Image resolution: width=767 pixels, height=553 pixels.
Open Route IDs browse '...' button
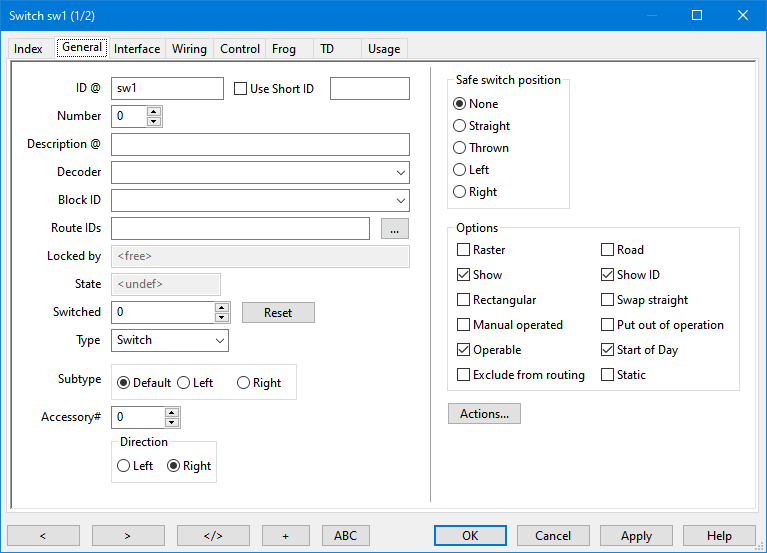(x=395, y=229)
